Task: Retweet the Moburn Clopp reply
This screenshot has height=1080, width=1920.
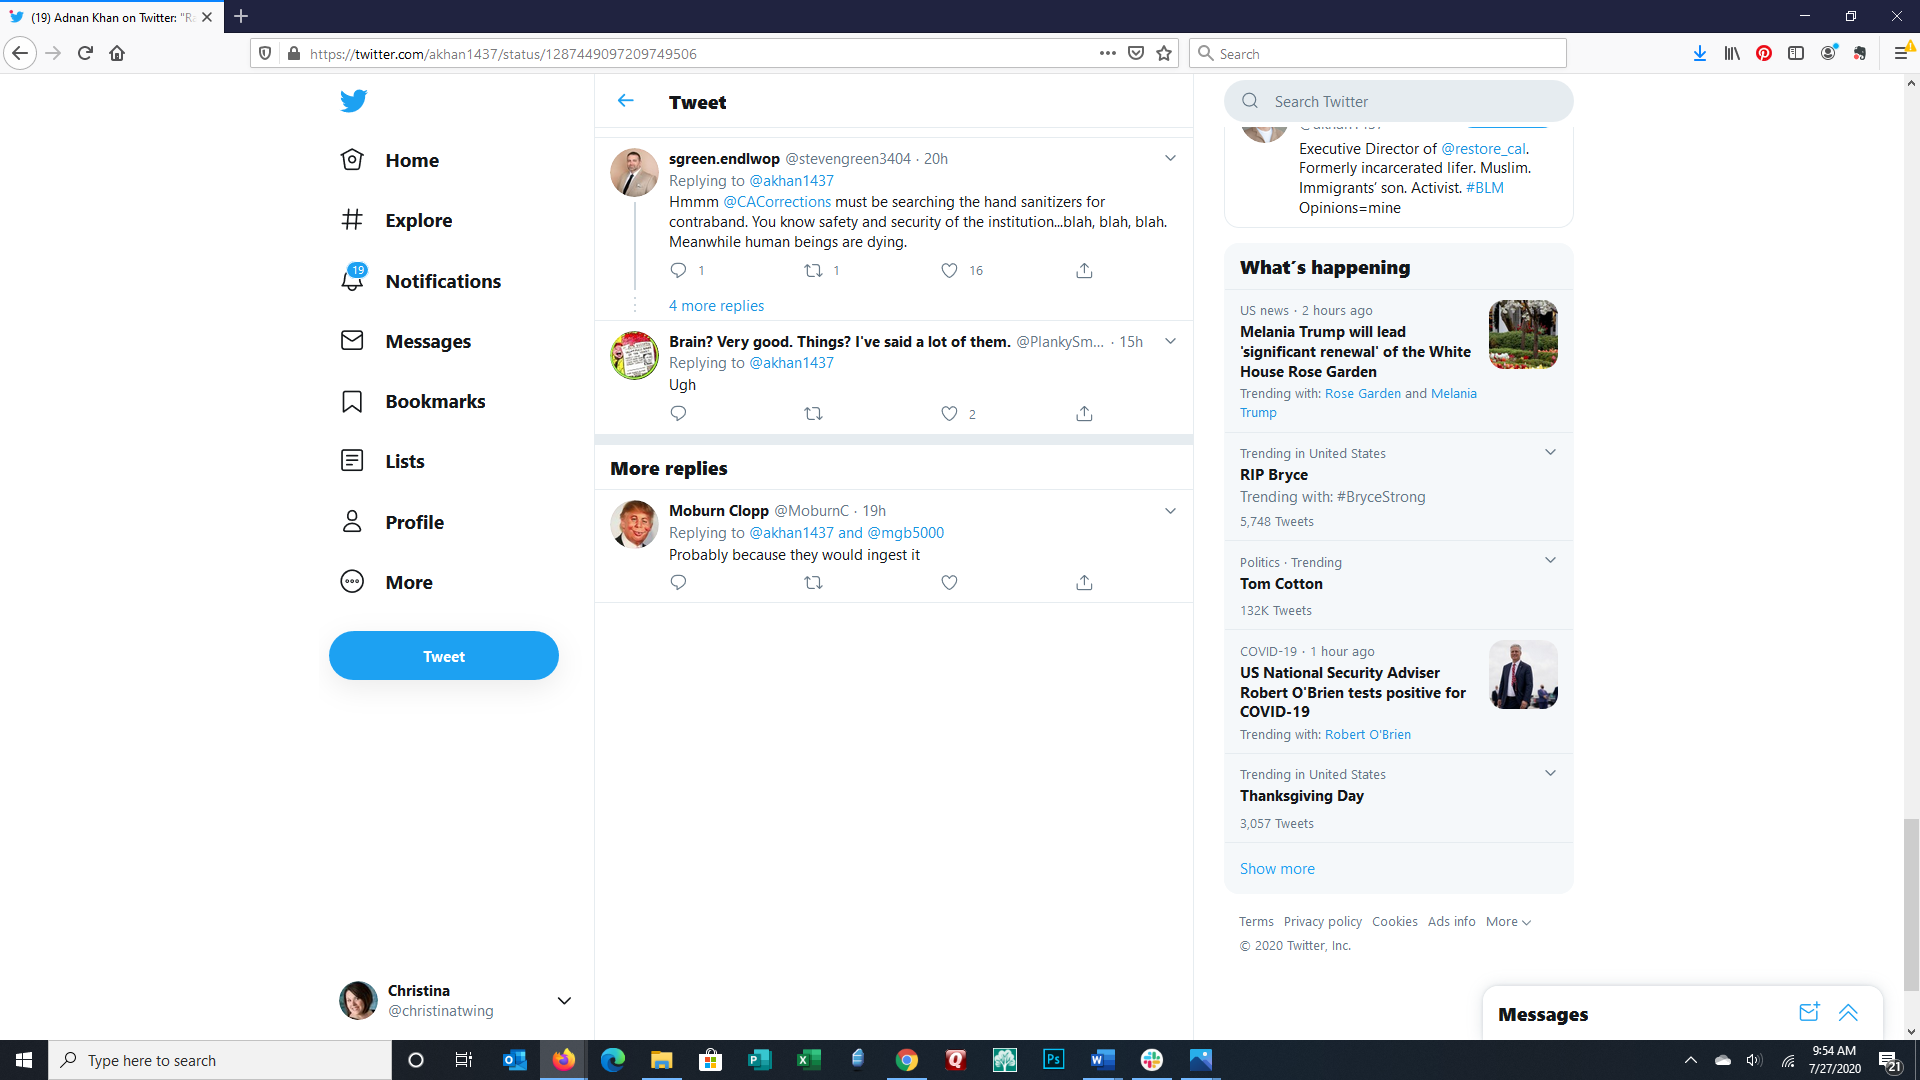Action: coord(813,583)
